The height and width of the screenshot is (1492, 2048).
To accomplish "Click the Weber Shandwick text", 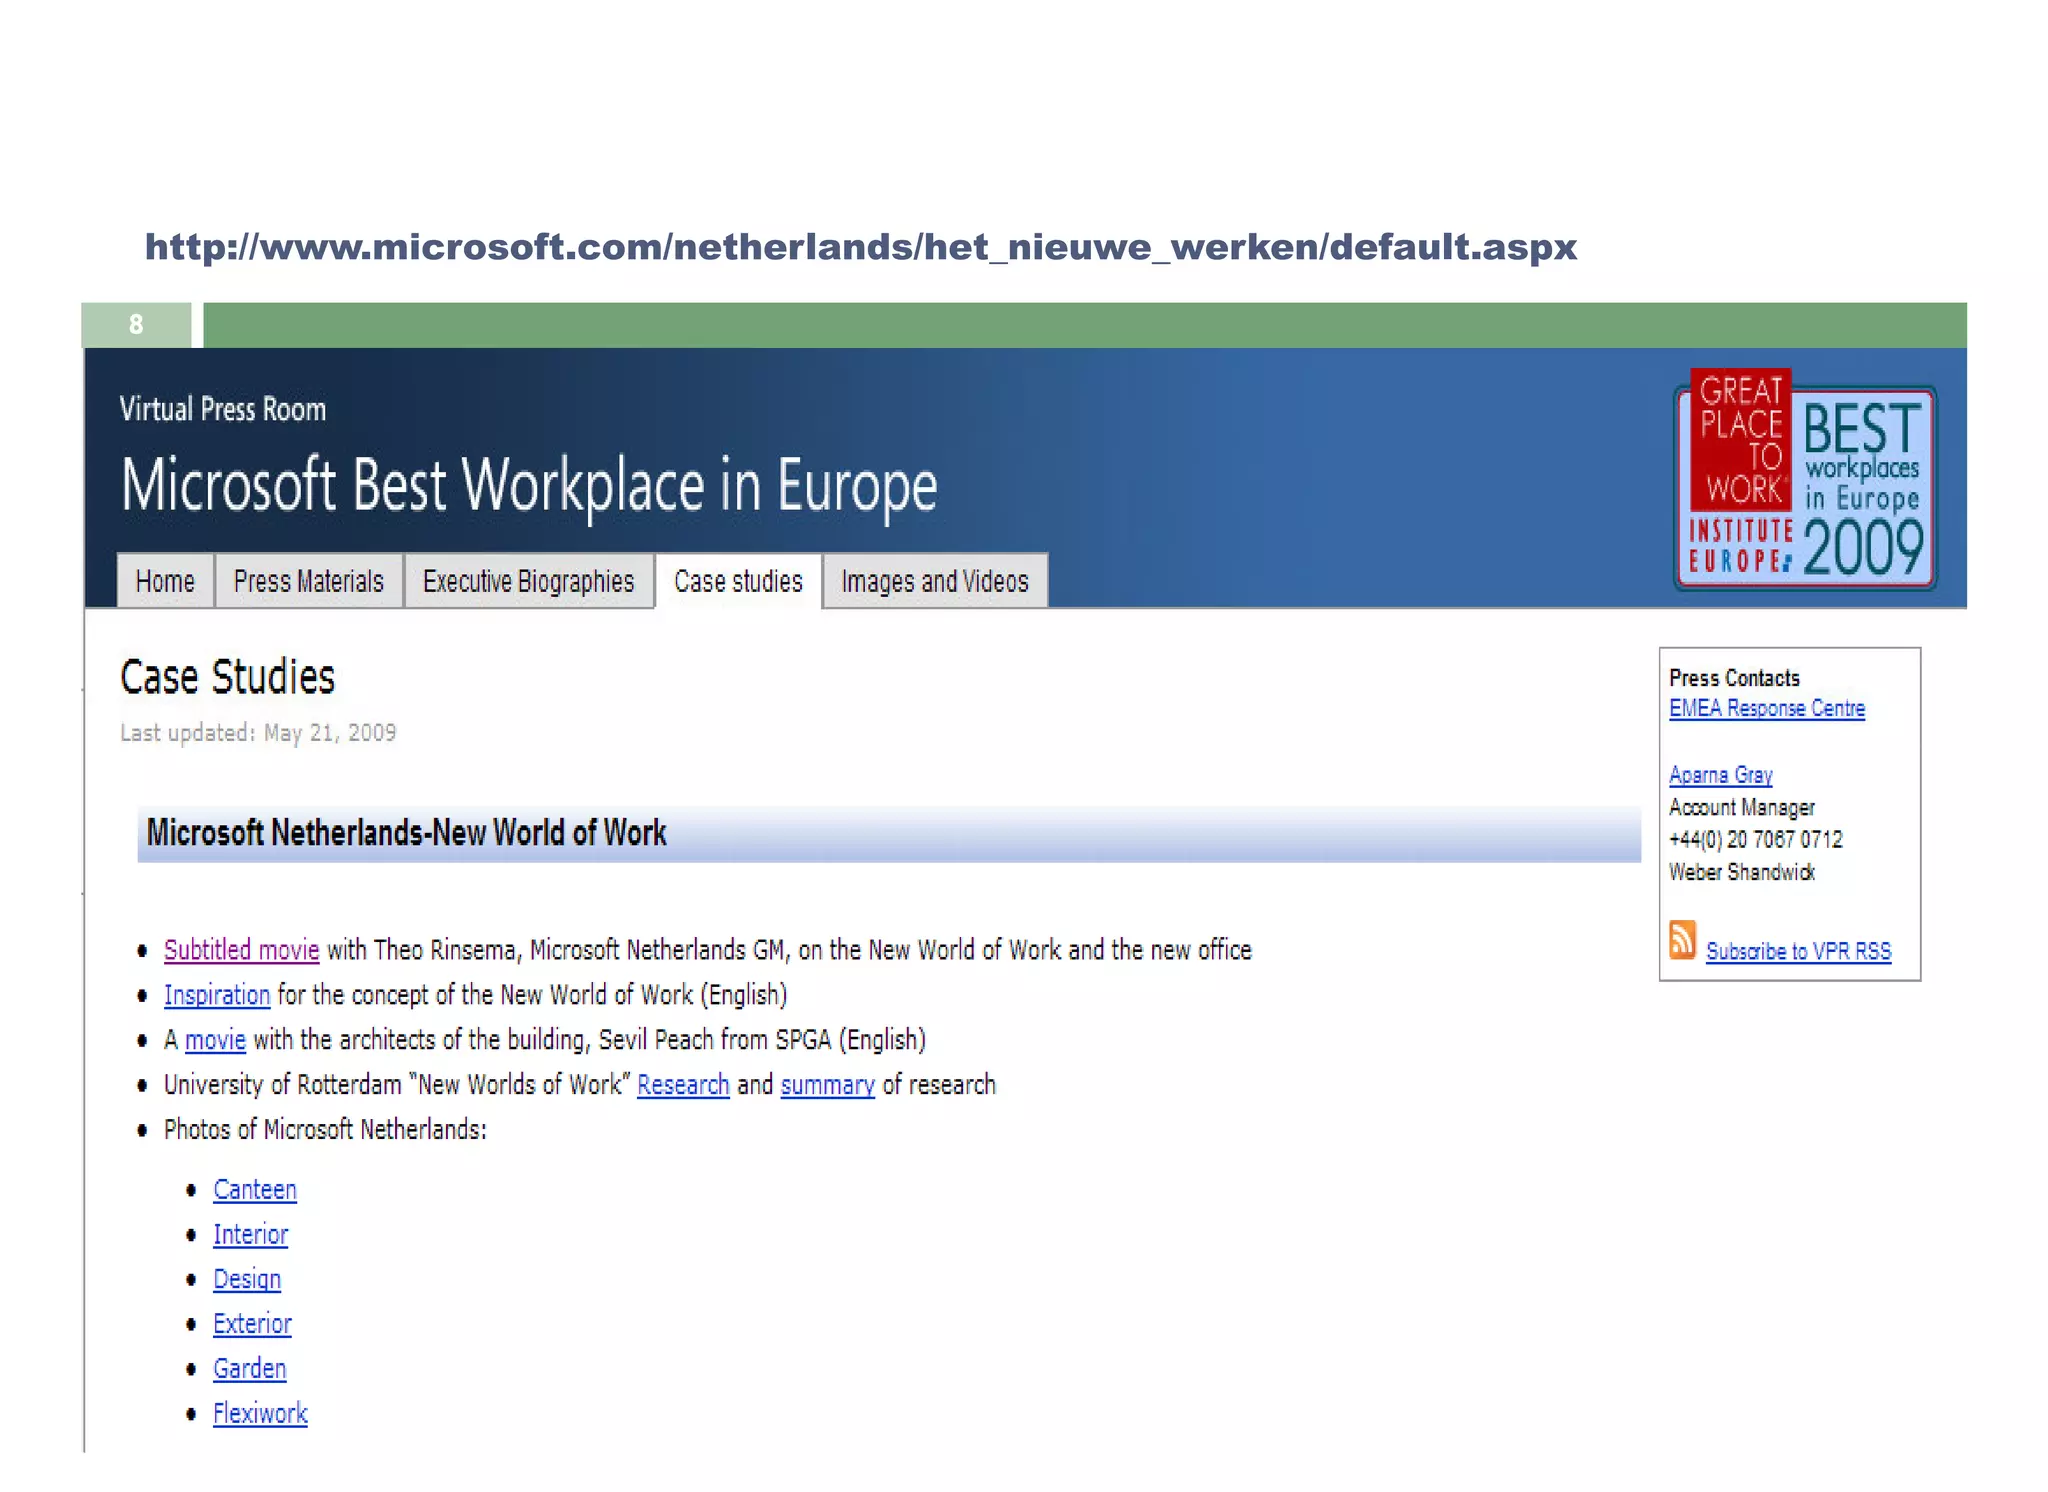I will [1741, 872].
